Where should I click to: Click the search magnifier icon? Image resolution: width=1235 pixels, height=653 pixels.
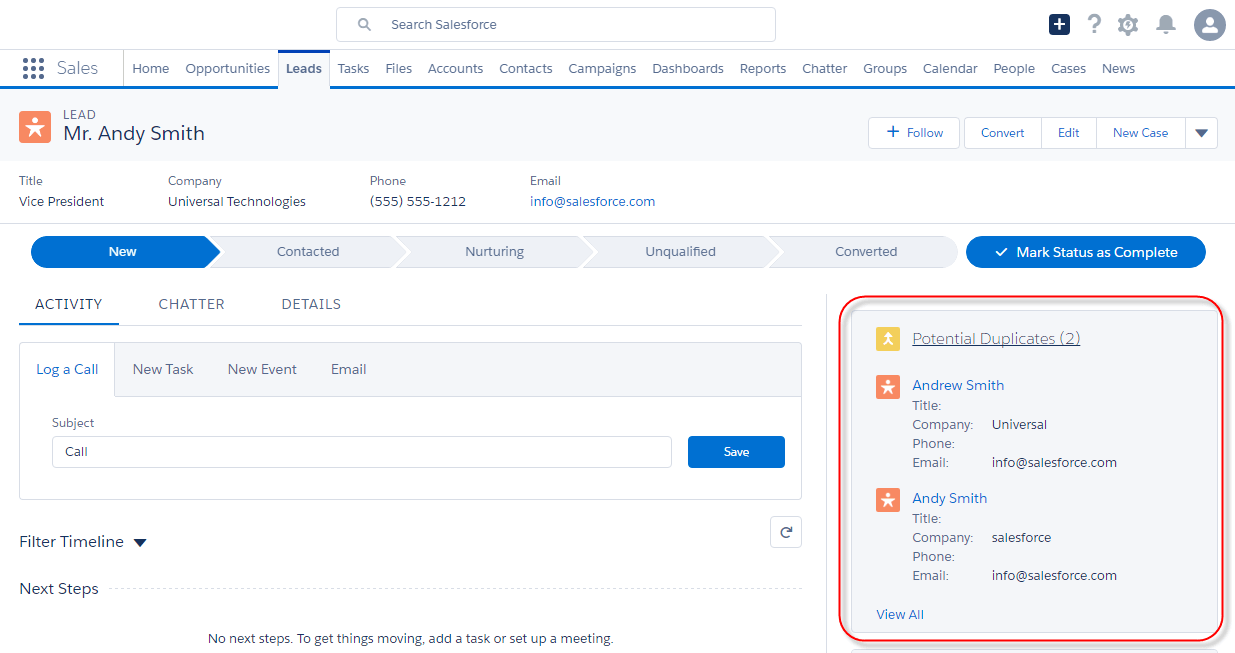364,24
